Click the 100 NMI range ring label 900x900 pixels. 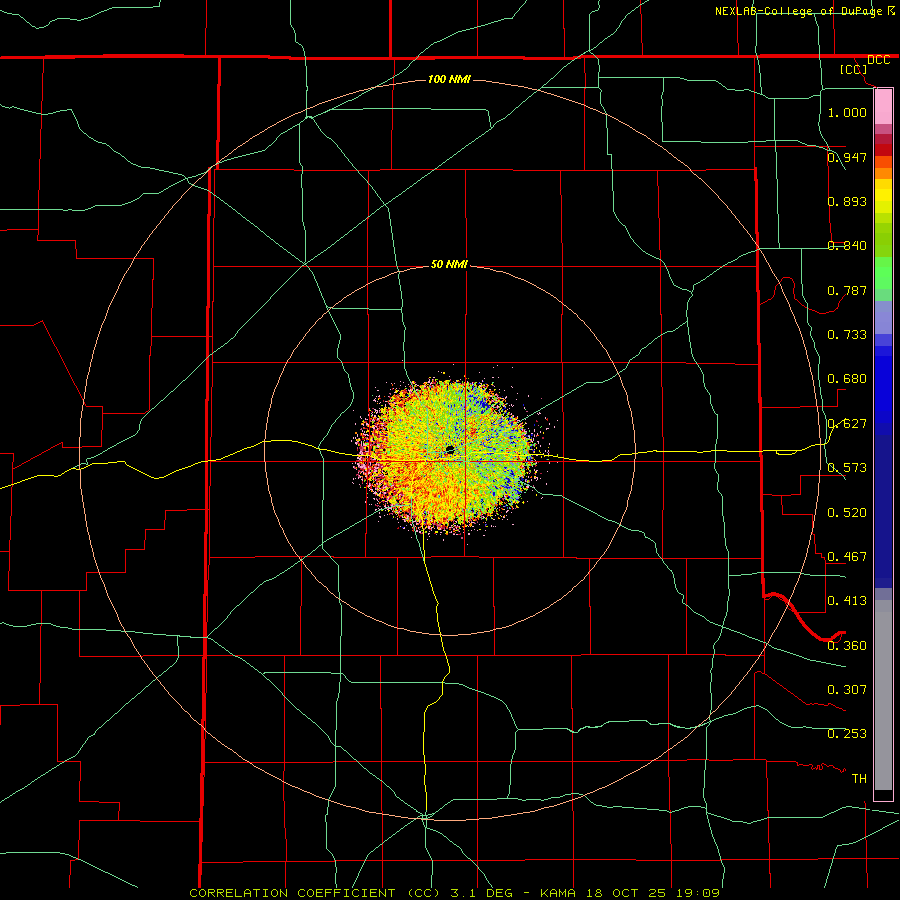pyautogui.click(x=449, y=79)
